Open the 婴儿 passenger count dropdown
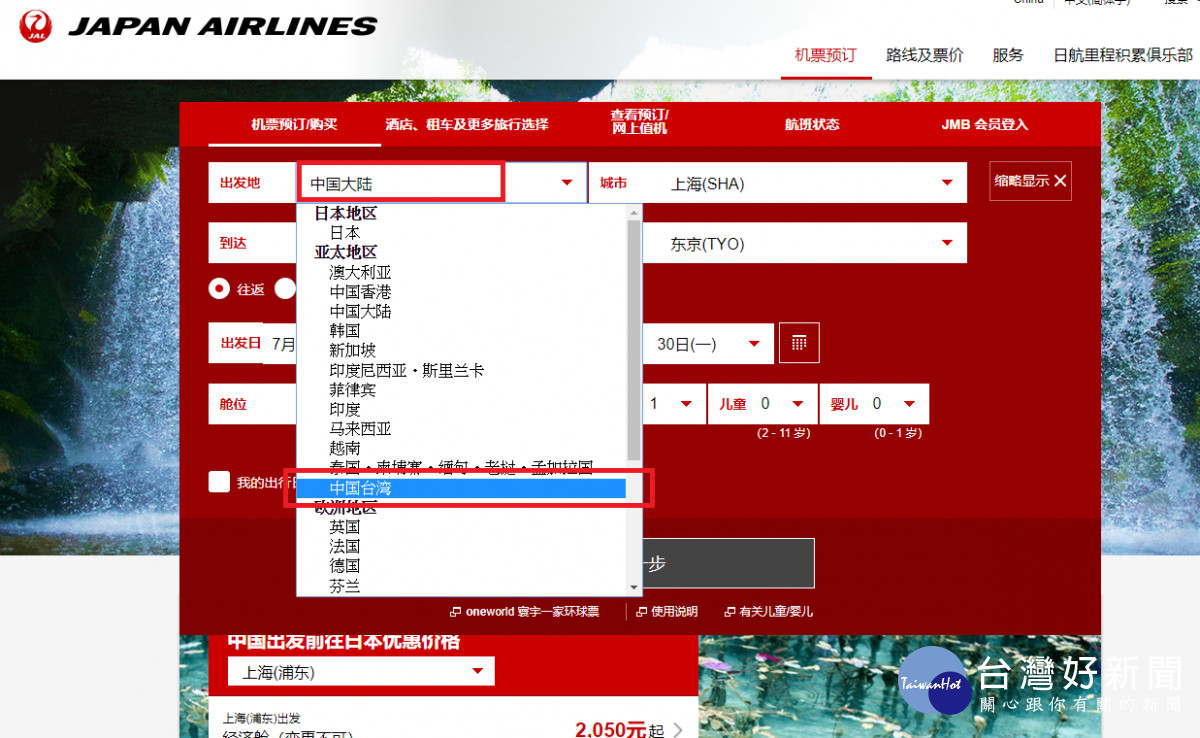 click(x=874, y=404)
